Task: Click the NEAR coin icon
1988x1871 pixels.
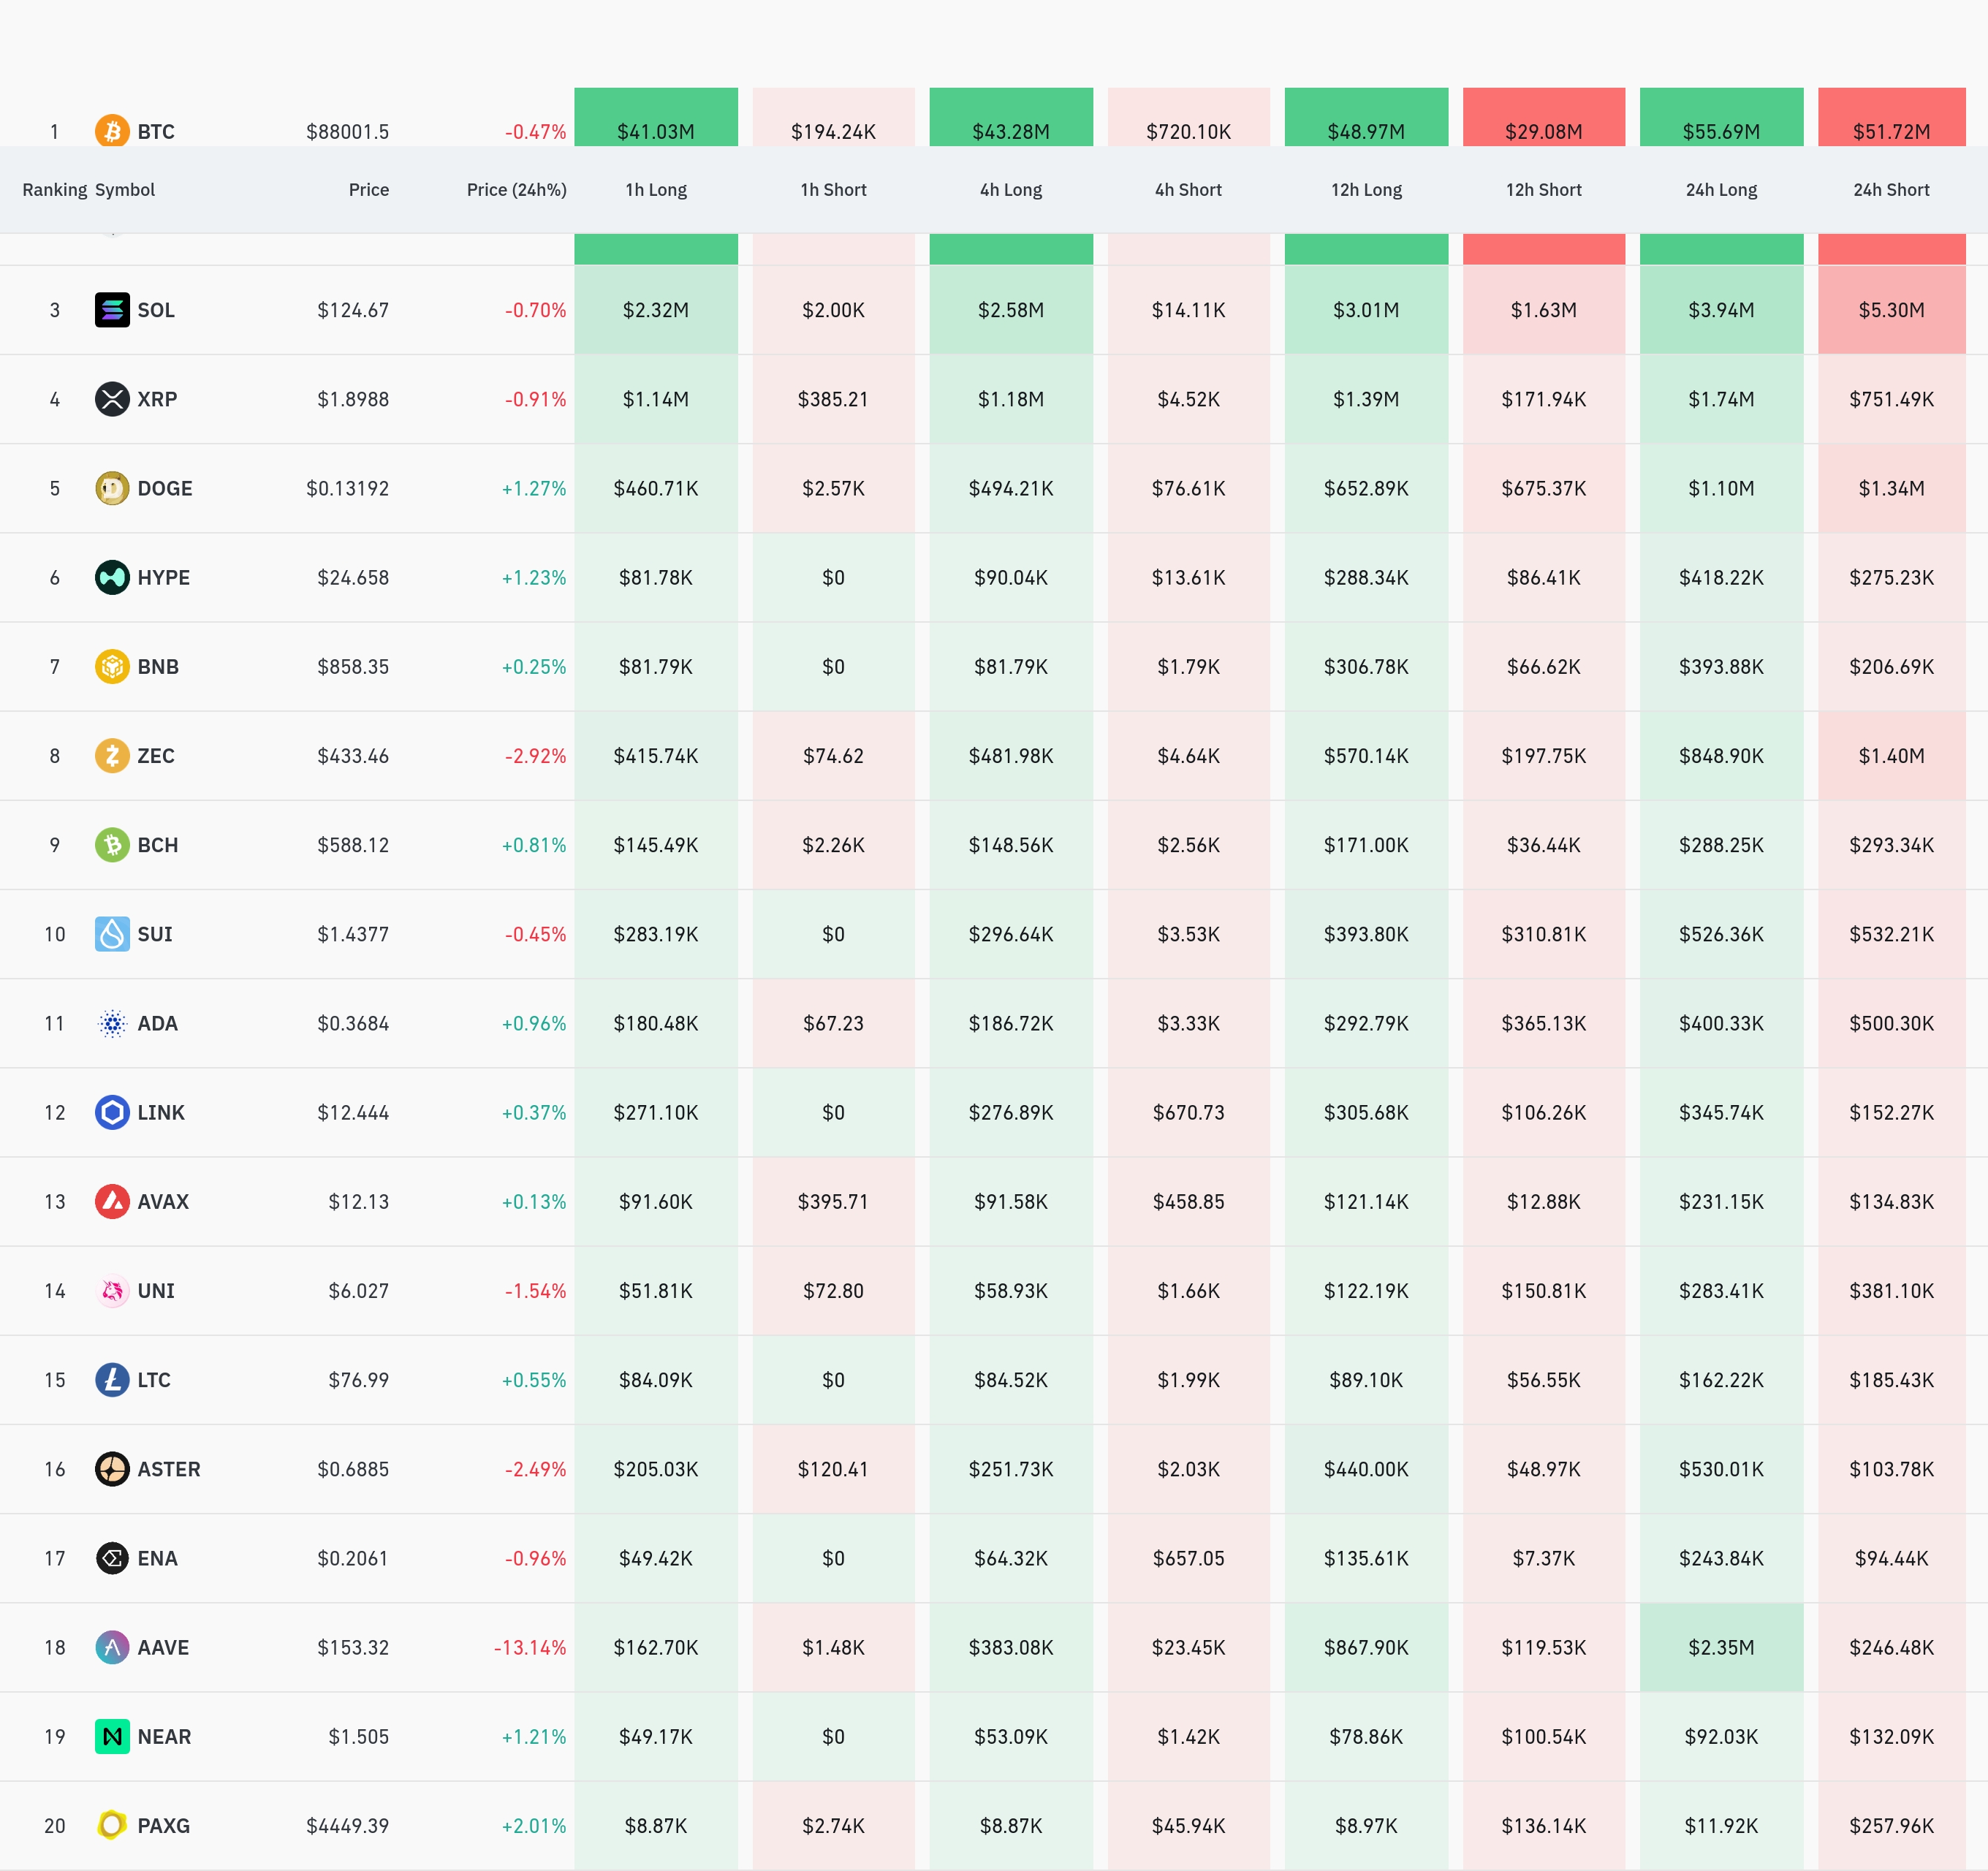Action: (x=112, y=1736)
